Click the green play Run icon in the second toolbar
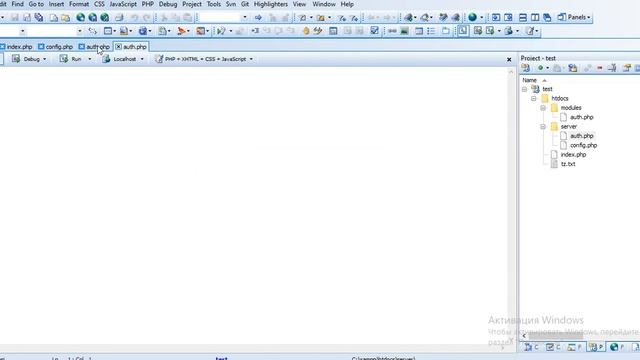 221,31
